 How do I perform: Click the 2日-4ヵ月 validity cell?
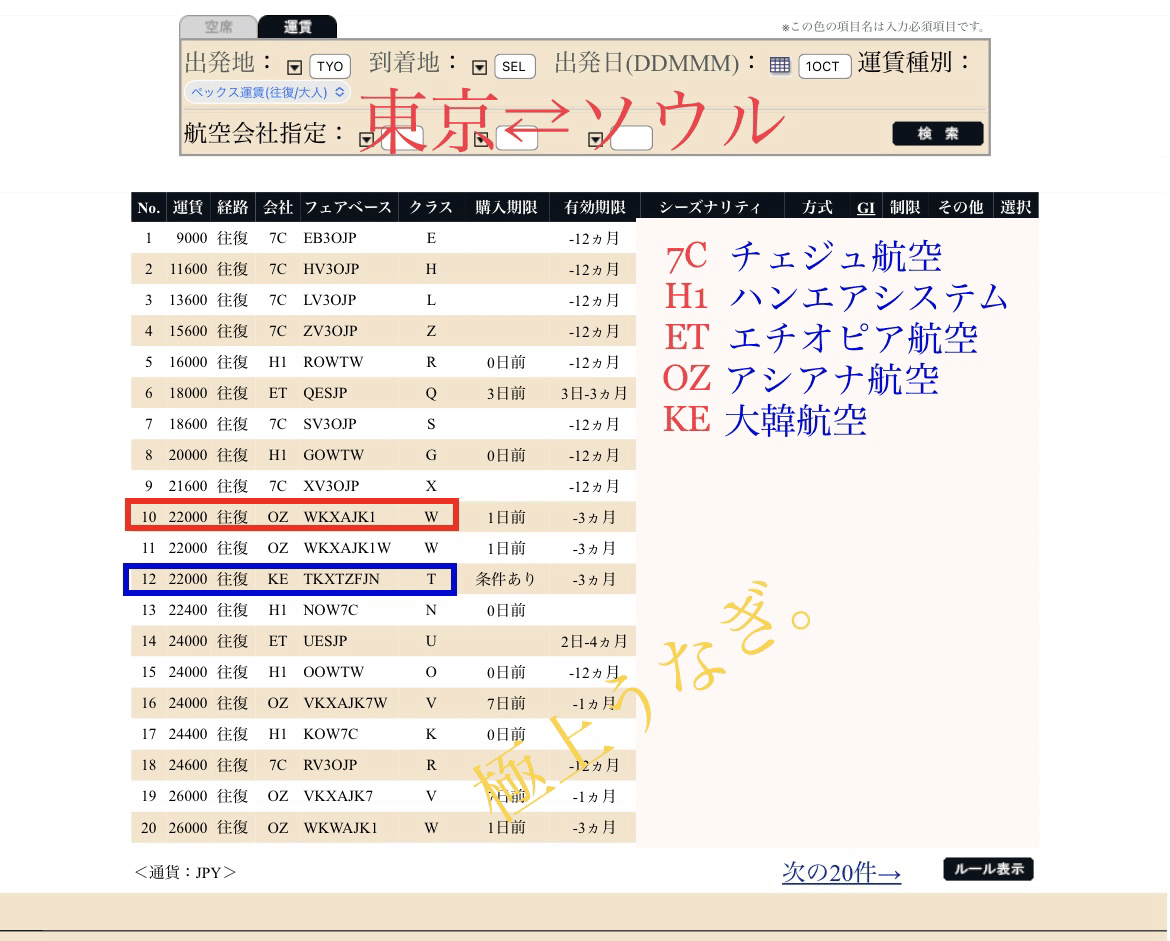[594, 641]
